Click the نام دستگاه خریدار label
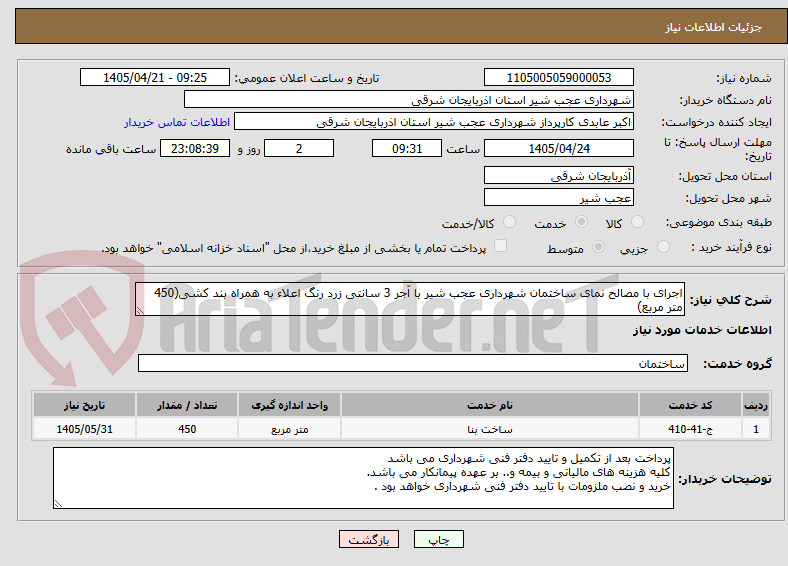This screenshot has width=788, height=566. (726, 100)
